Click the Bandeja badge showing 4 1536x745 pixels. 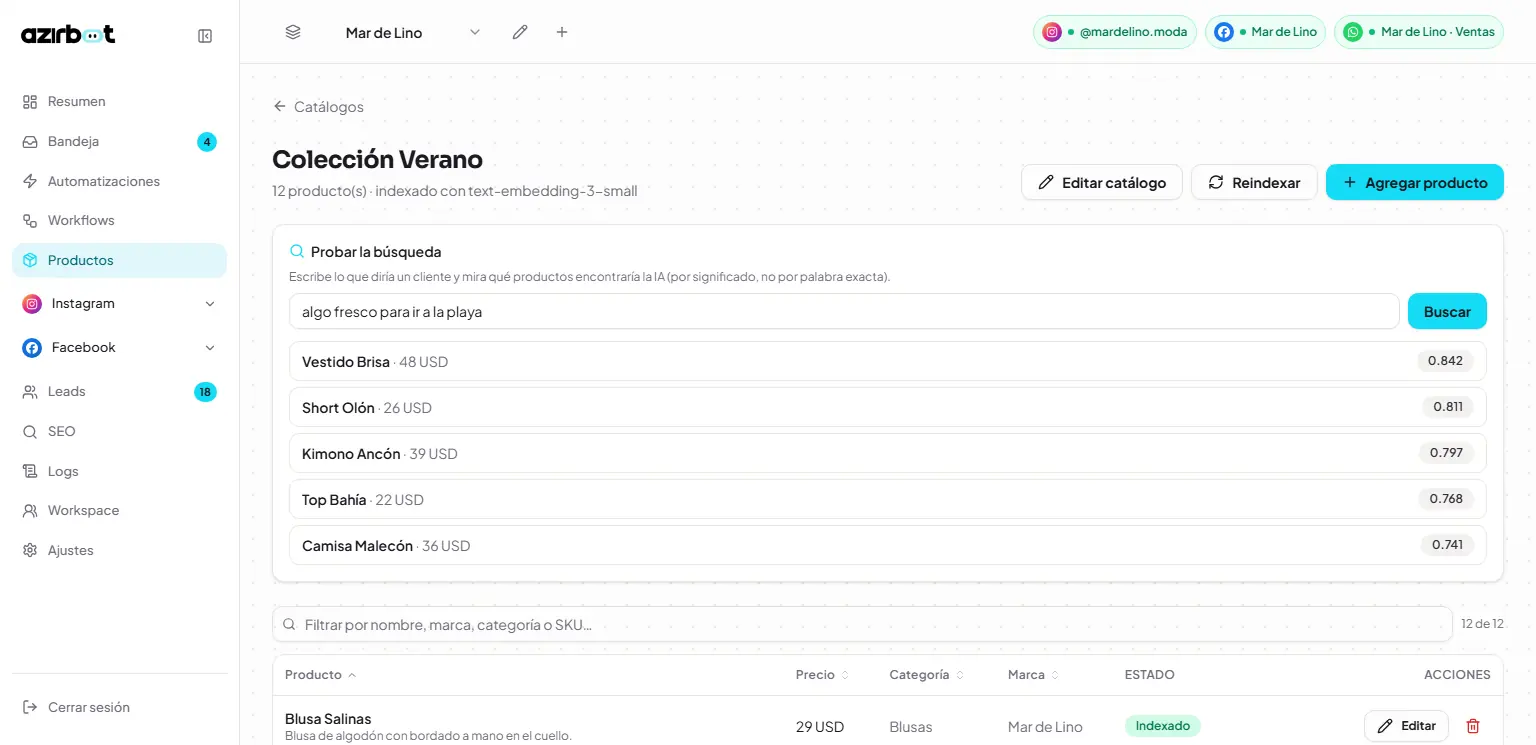[x=207, y=142]
